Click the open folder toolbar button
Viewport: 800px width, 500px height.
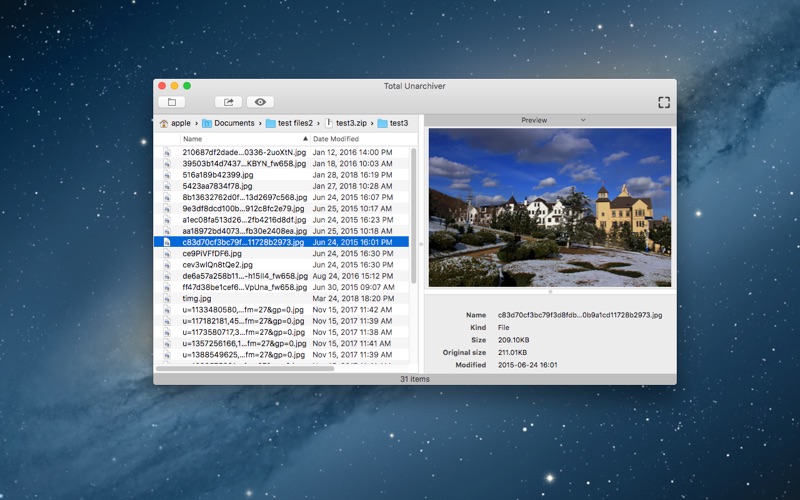coord(171,102)
